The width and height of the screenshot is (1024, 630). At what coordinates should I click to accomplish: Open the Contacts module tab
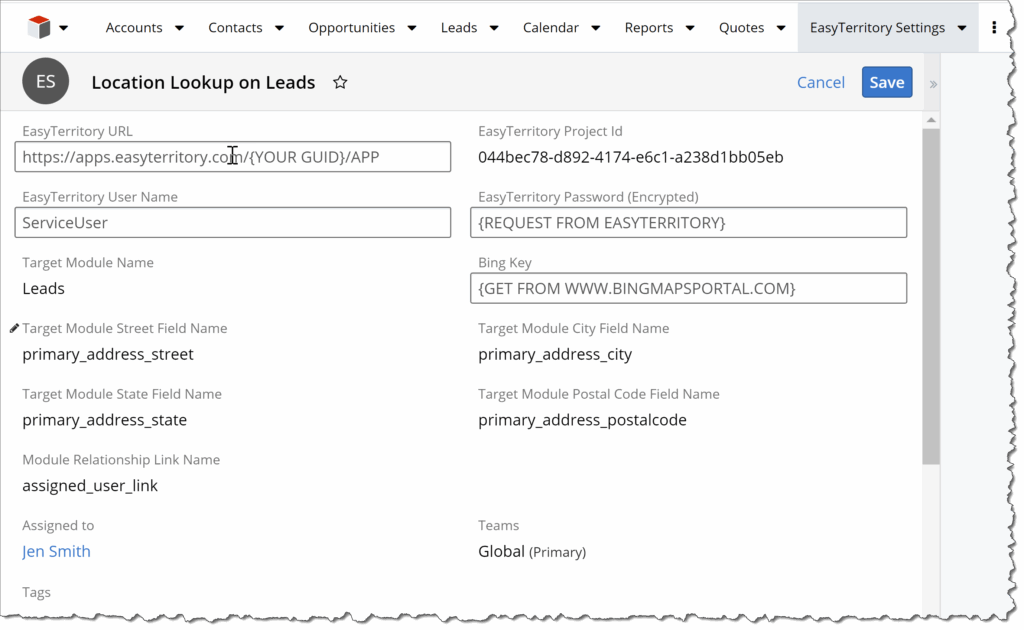[235, 28]
